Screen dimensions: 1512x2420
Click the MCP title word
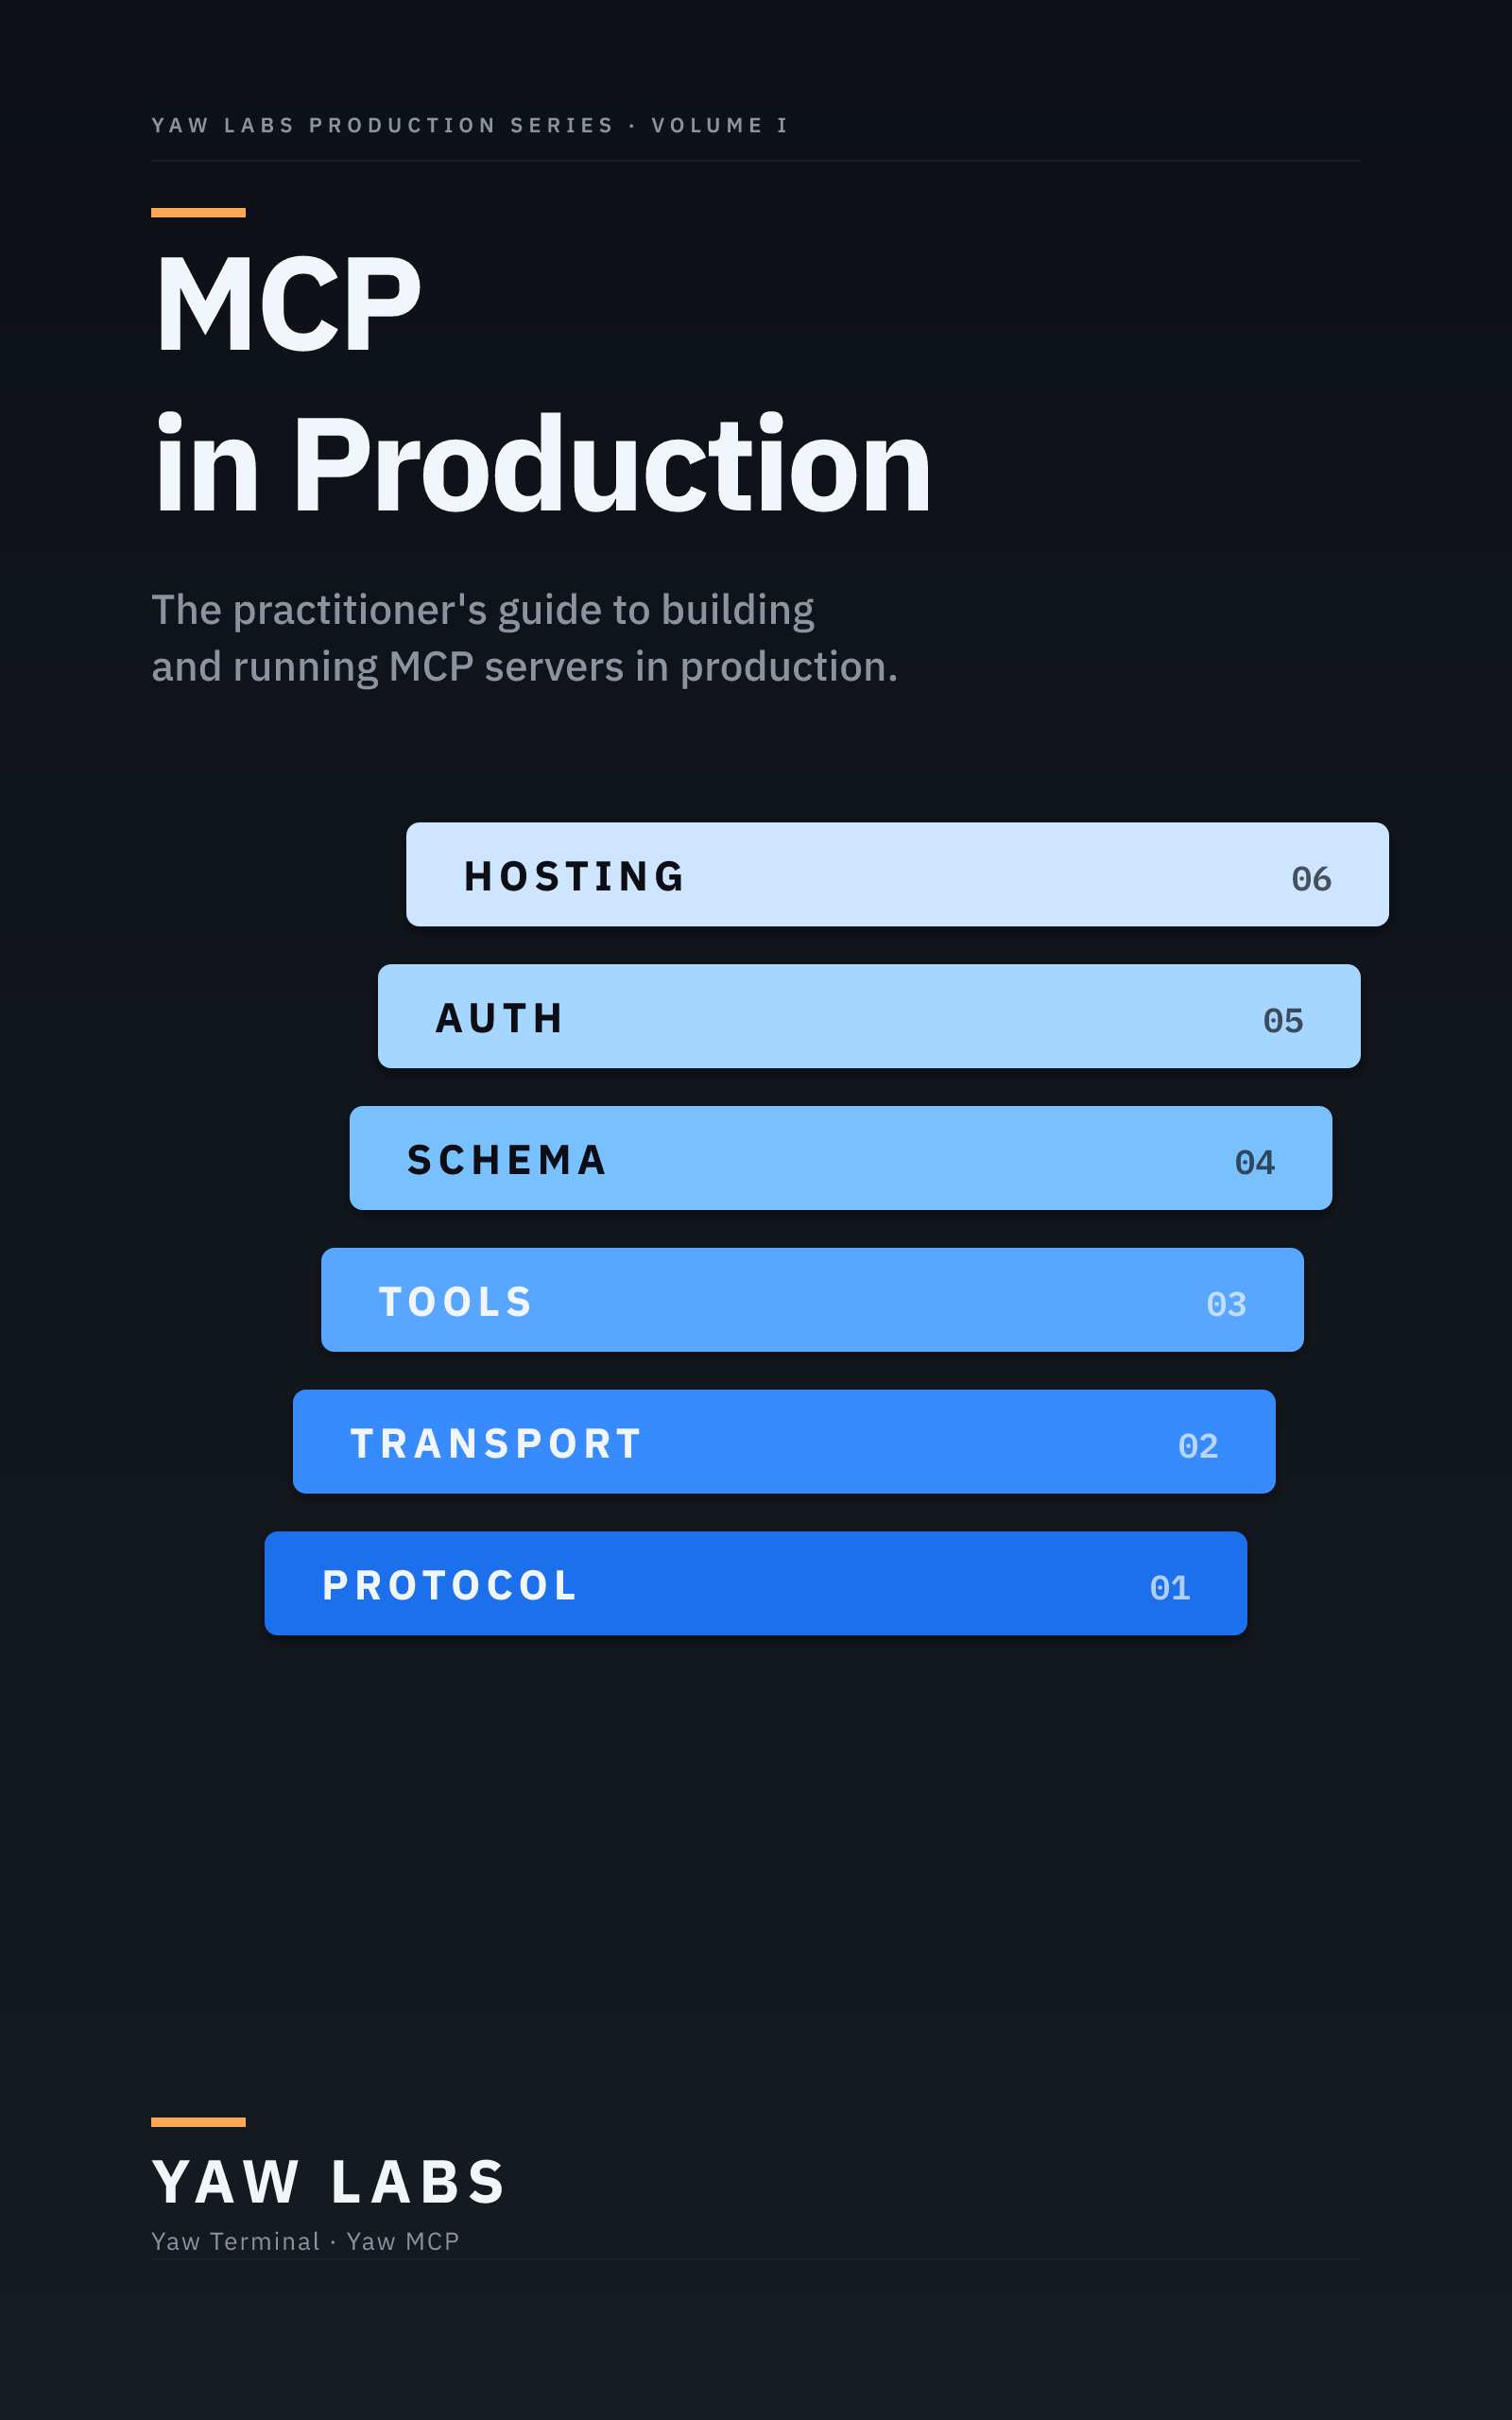(288, 304)
